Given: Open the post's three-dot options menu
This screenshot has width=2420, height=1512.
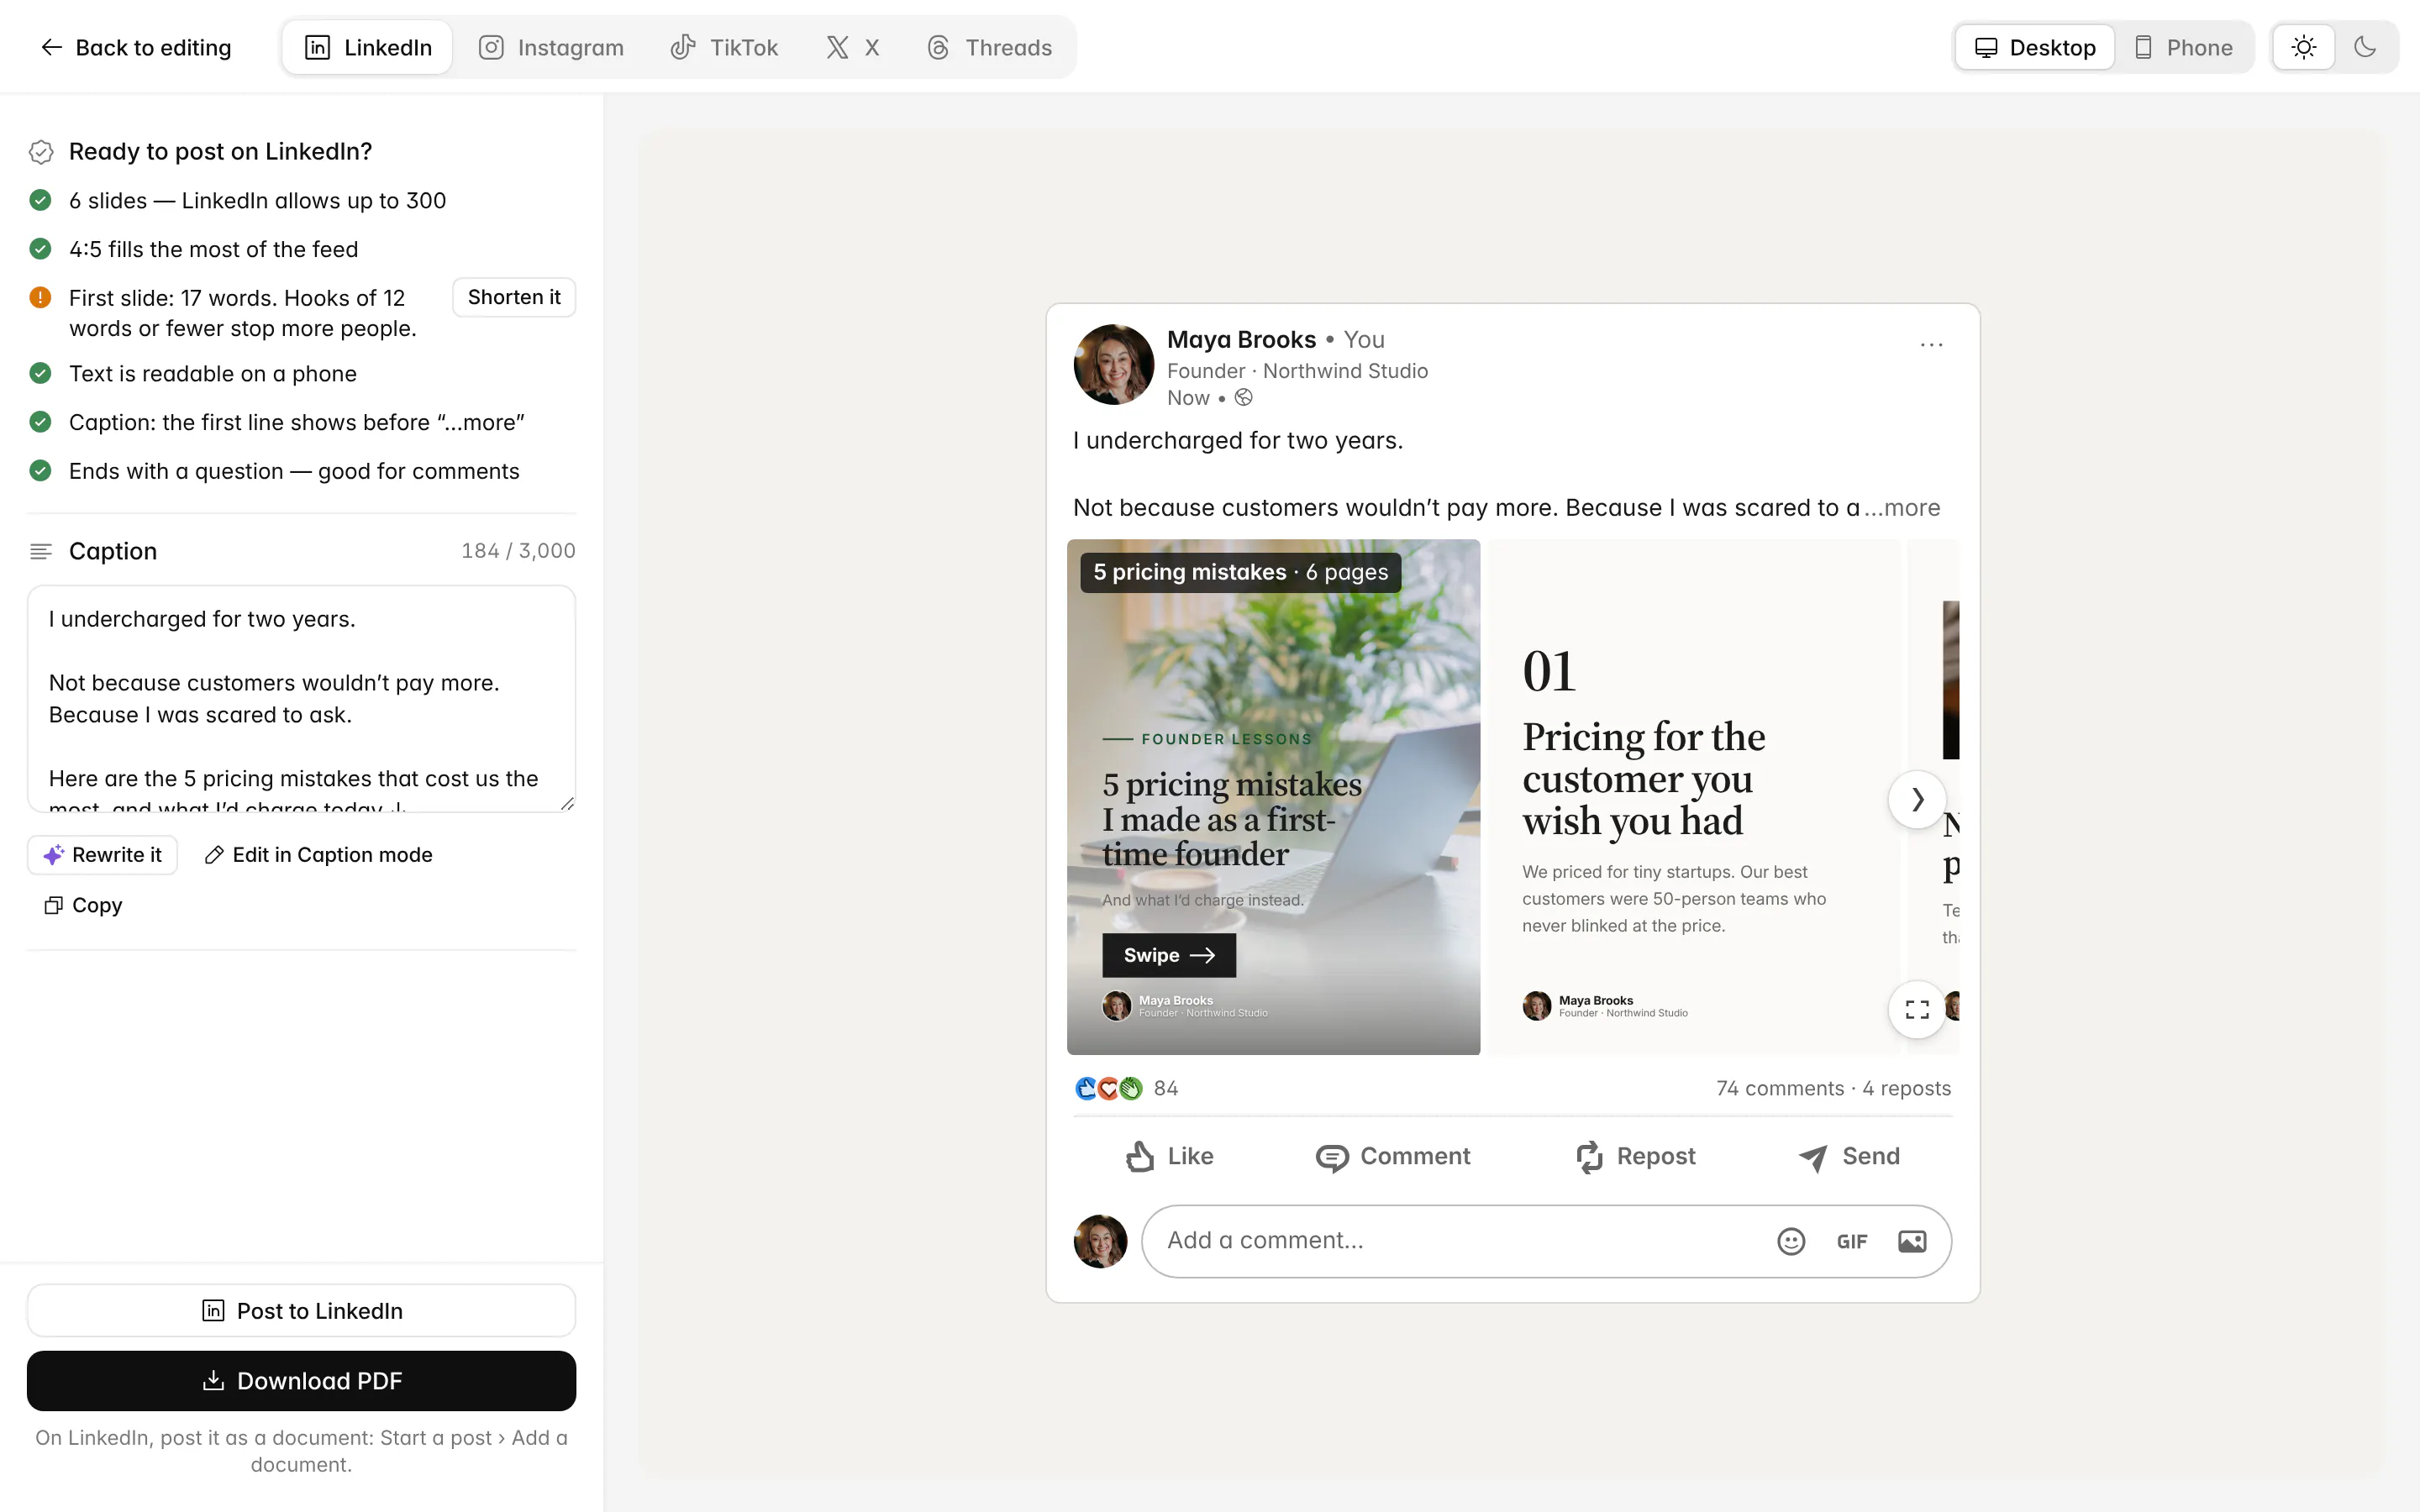Looking at the screenshot, I should 1931,344.
